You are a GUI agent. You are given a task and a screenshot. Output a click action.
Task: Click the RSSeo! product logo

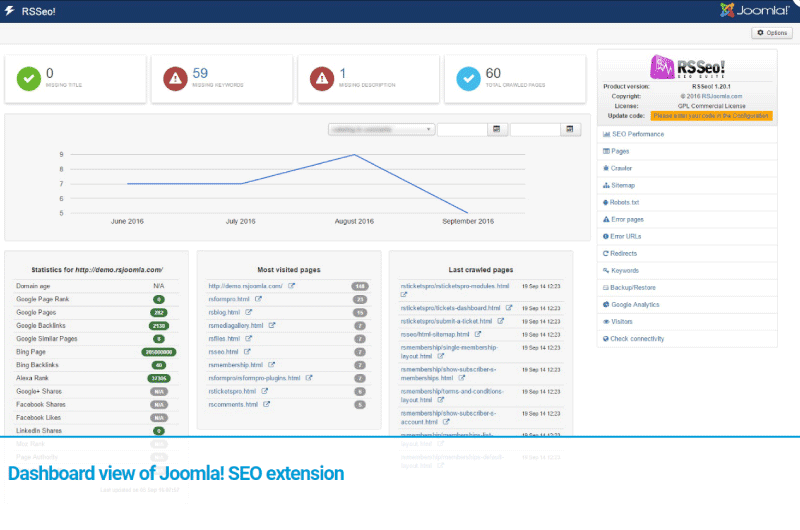click(687, 67)
